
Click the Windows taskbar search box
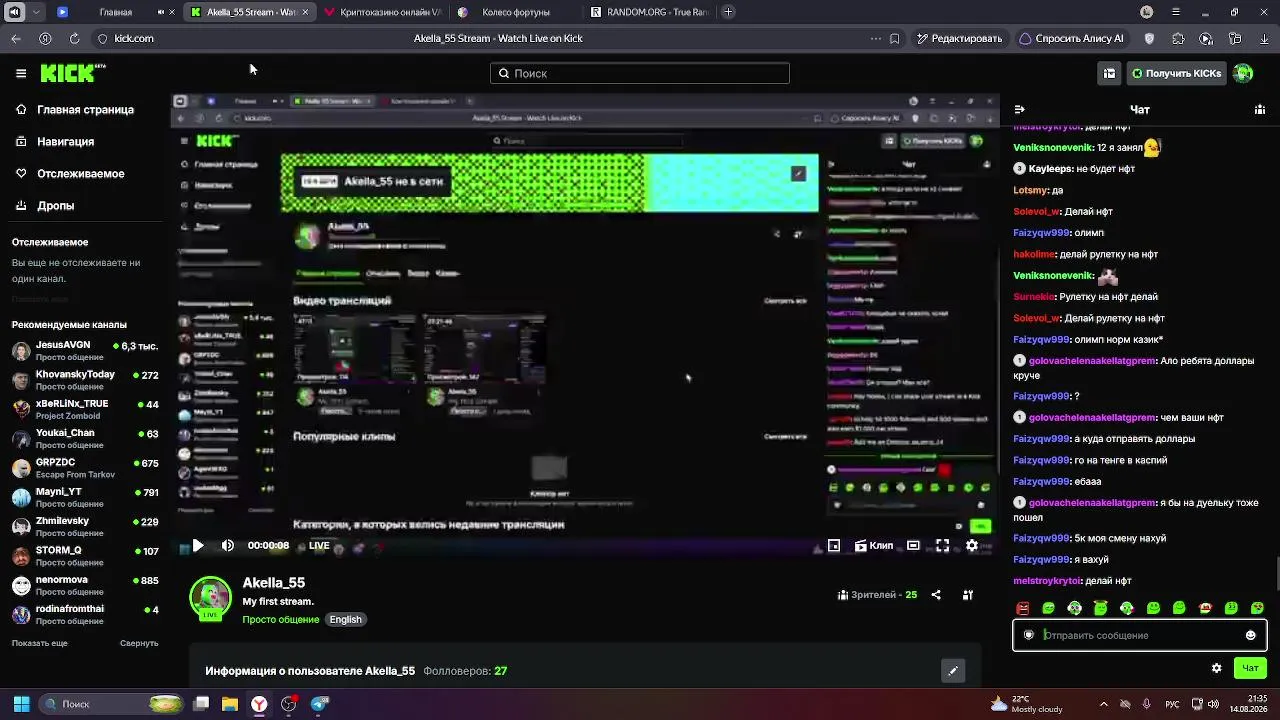pyautogui.click(x=112, y=704)
